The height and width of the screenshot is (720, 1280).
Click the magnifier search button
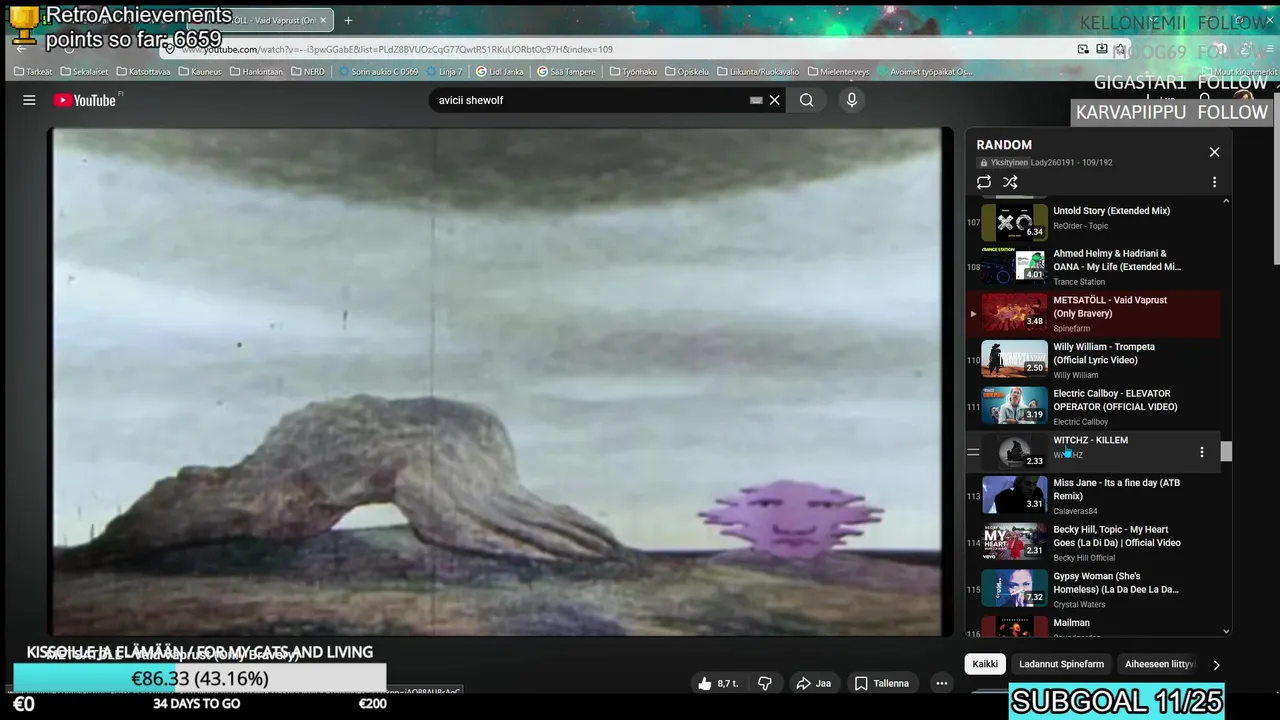806,100
